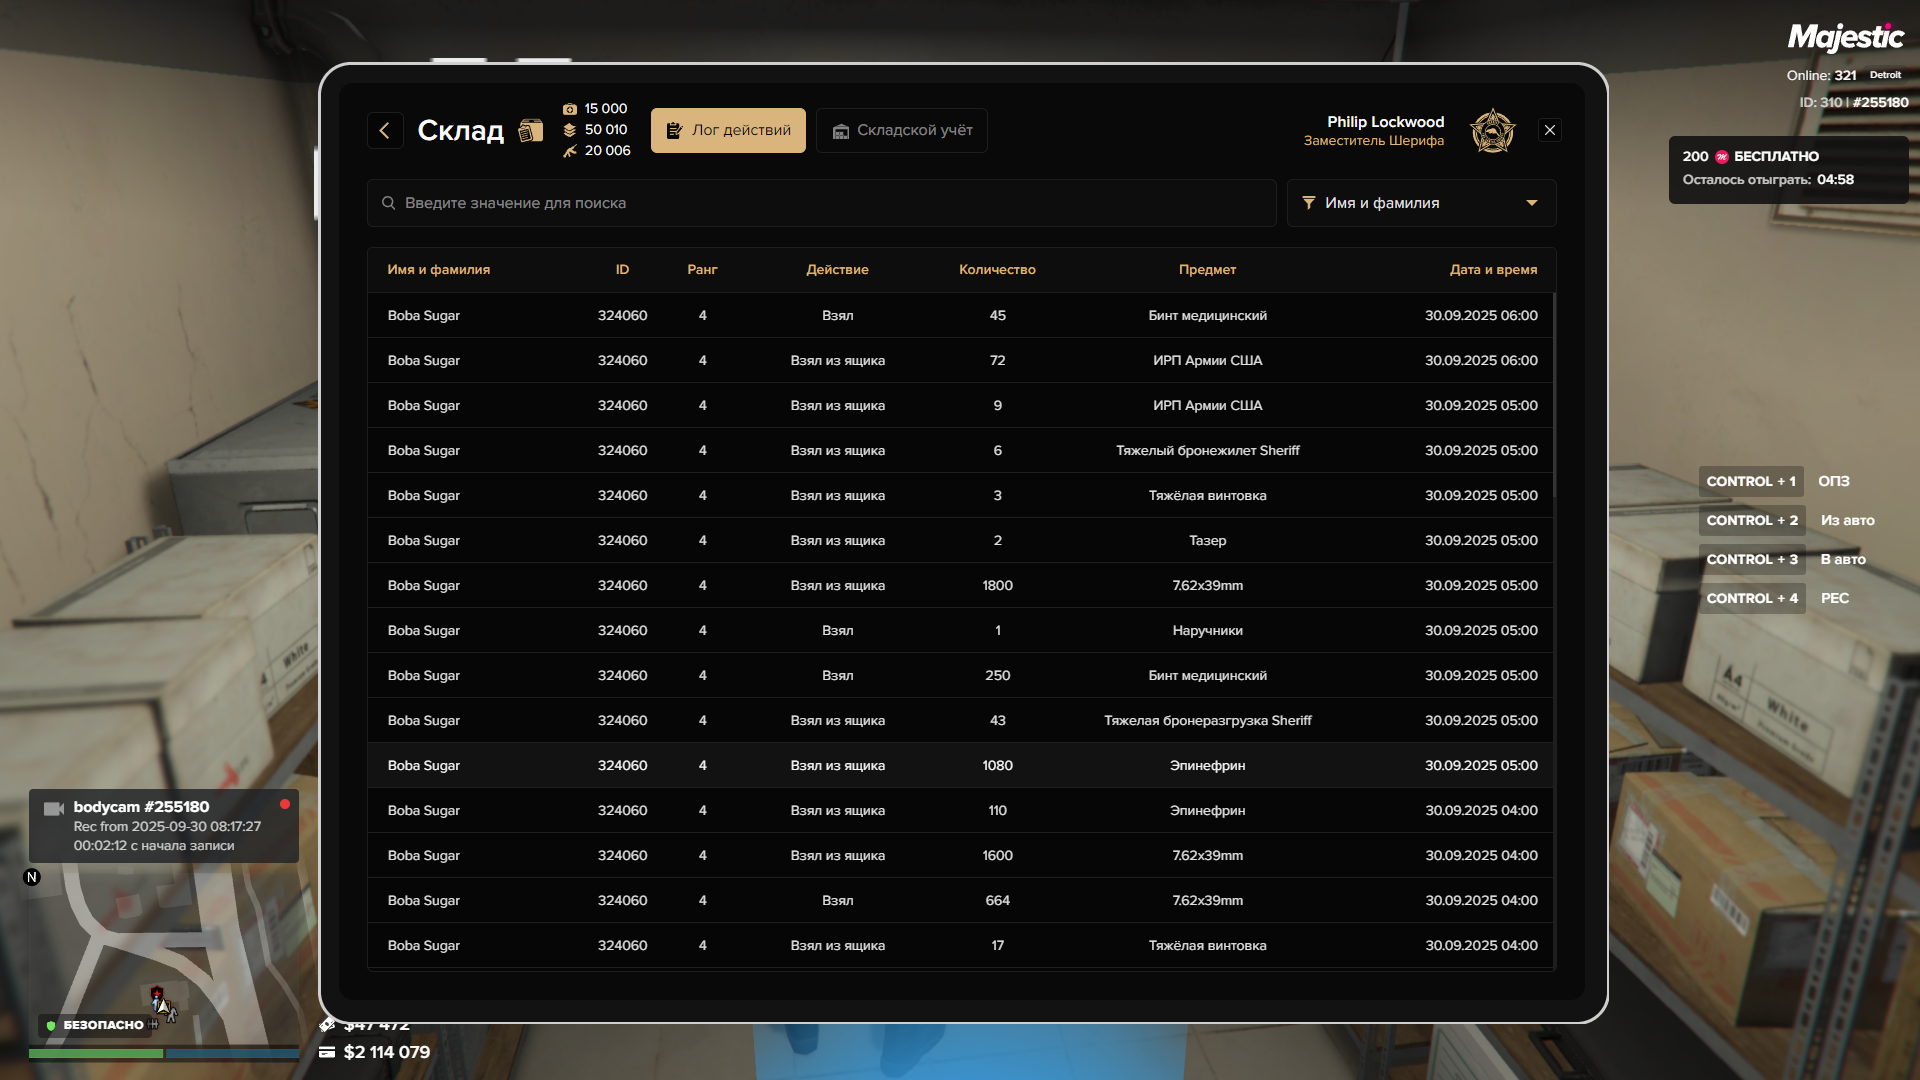
Task: Click the bodycam camera icon
Action: pos(54,808)
